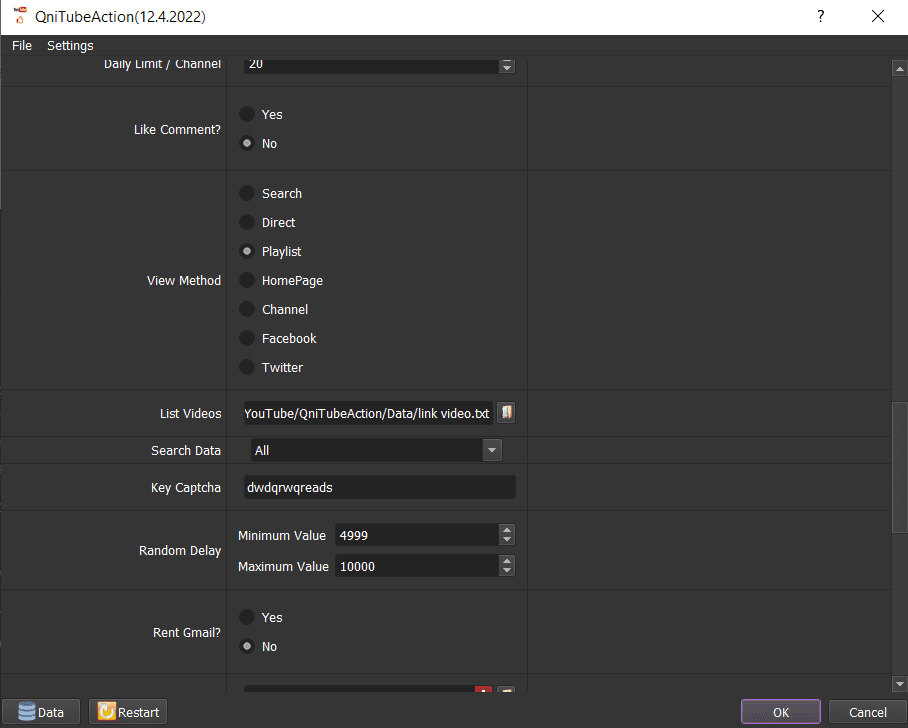Click the Maximum Value field showing 10000
Screen dimensions: 908x728
coord(417,566)
